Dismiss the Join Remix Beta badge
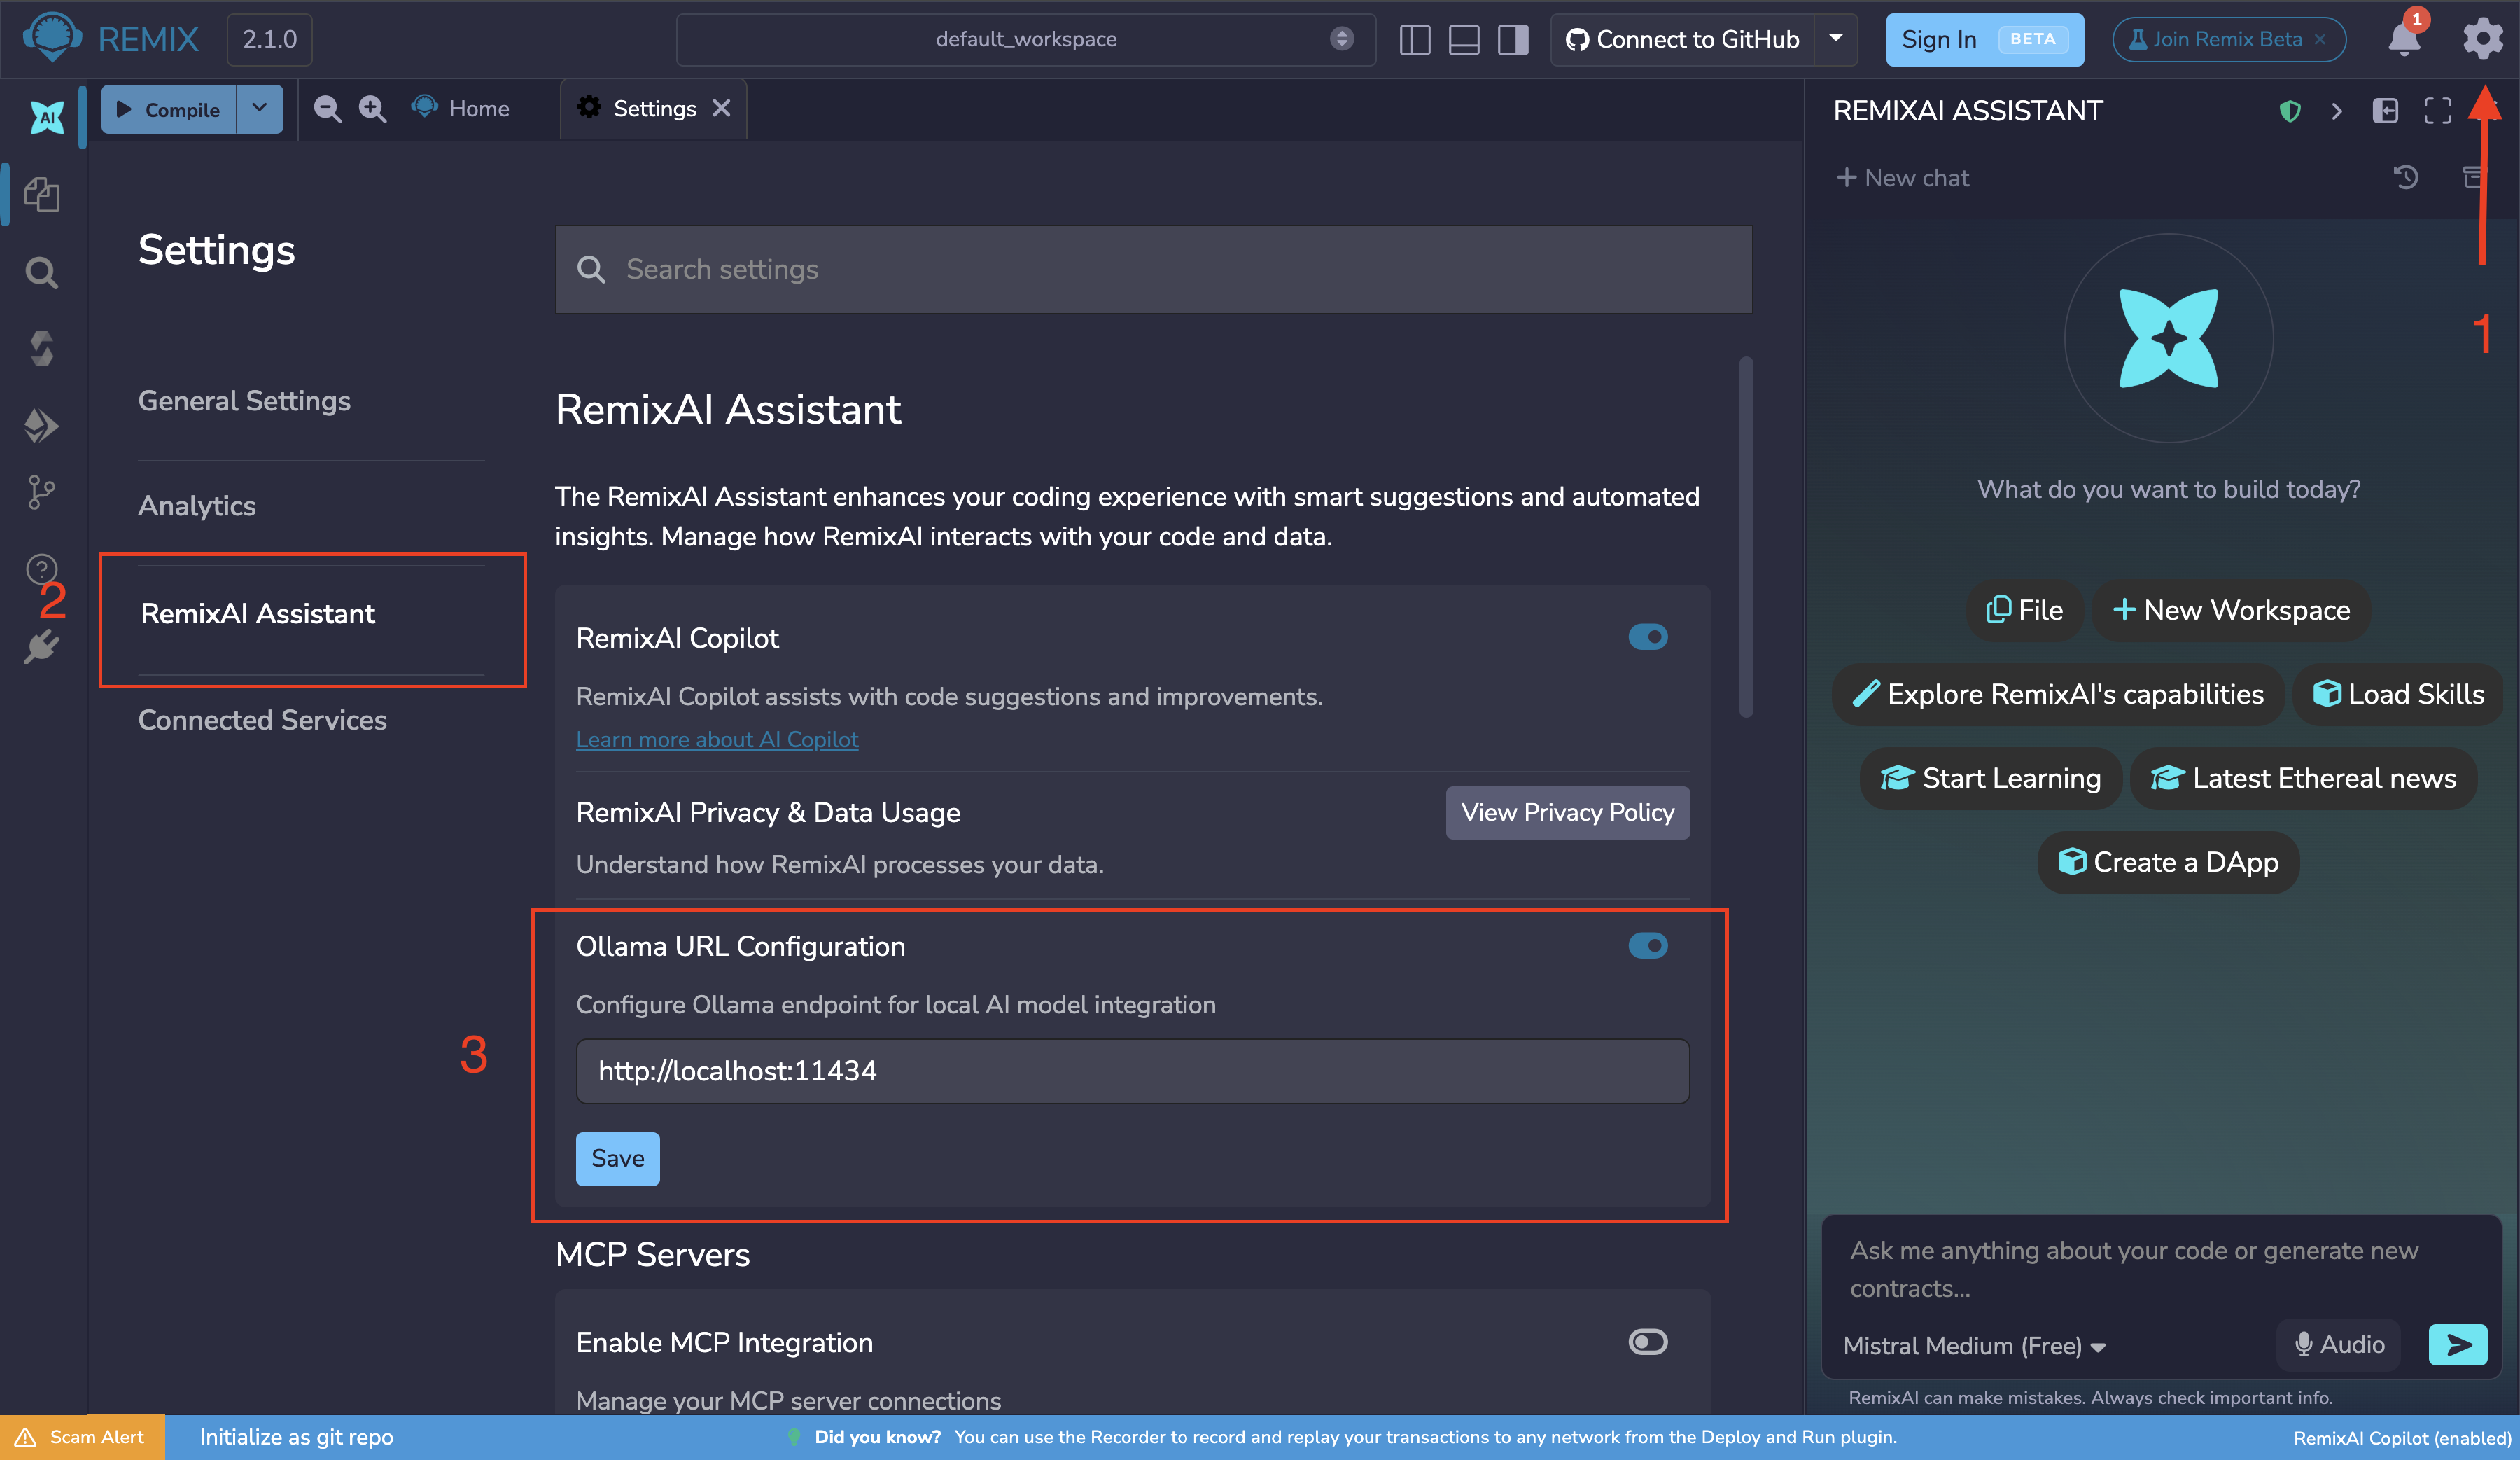The height and width of the screenshot is (1460, 2520). (x=2321, y=39)
